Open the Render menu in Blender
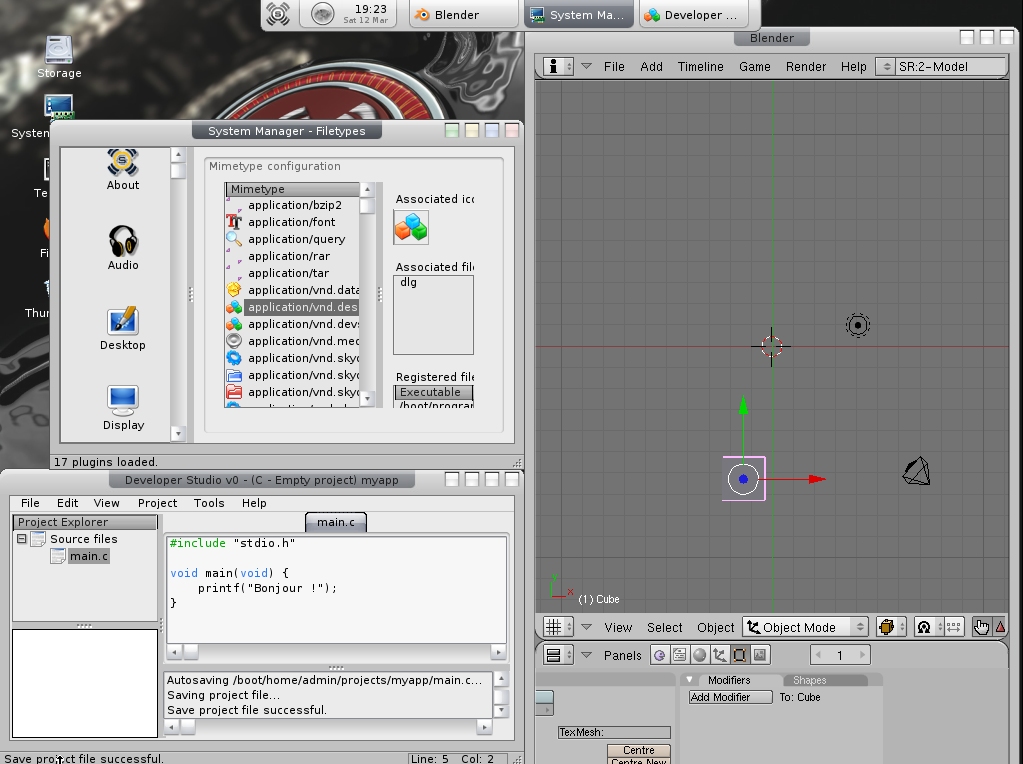This screenshot has width=1023, height=764. (x=805, y=67)
